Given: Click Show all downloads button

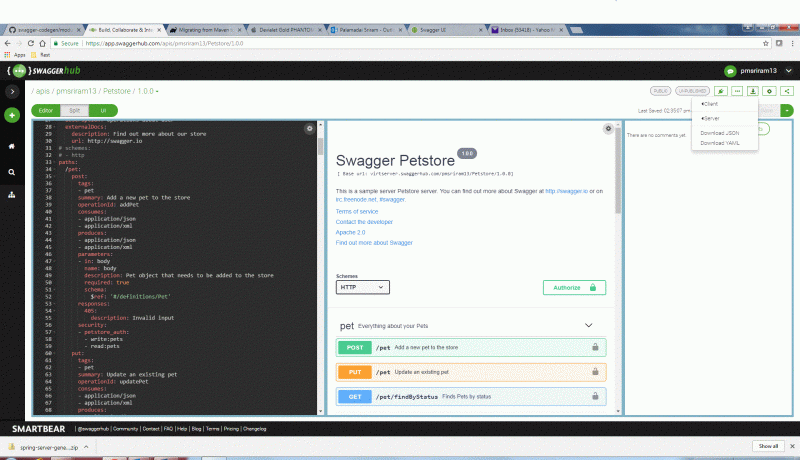Looking at the screenshot, I should point(768,446).
